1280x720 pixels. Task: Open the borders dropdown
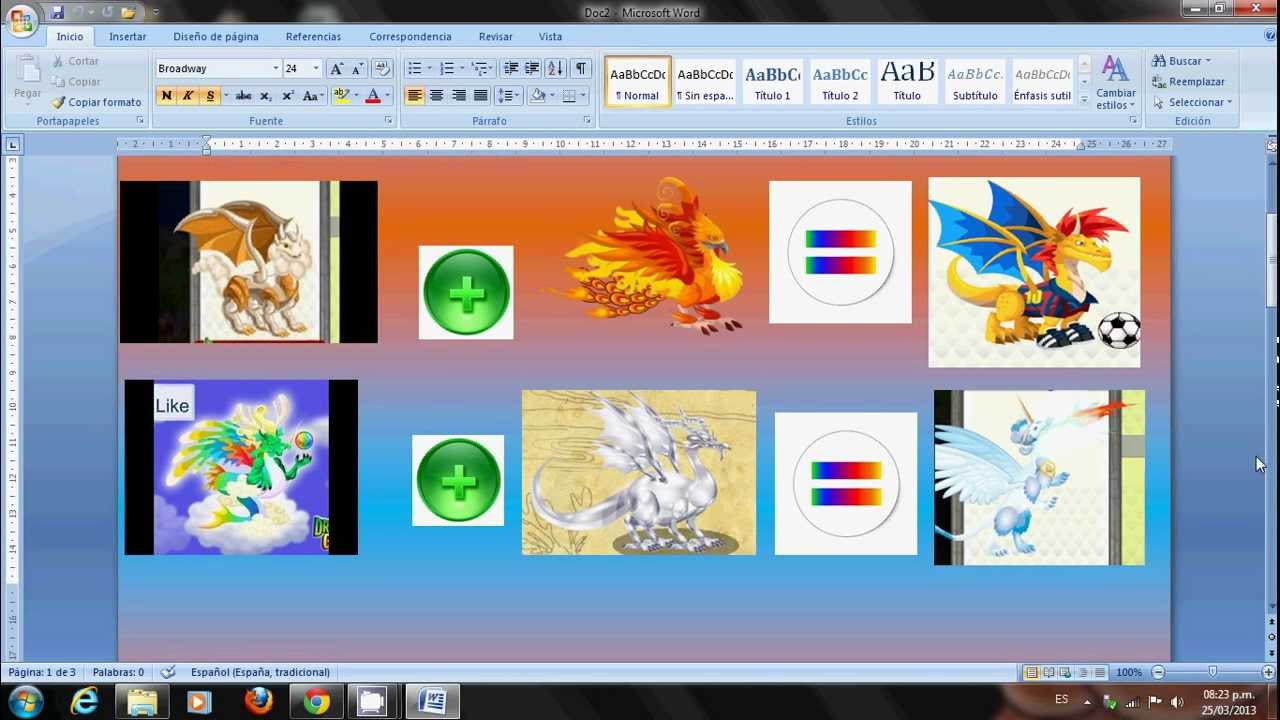[x=584, y=96]
